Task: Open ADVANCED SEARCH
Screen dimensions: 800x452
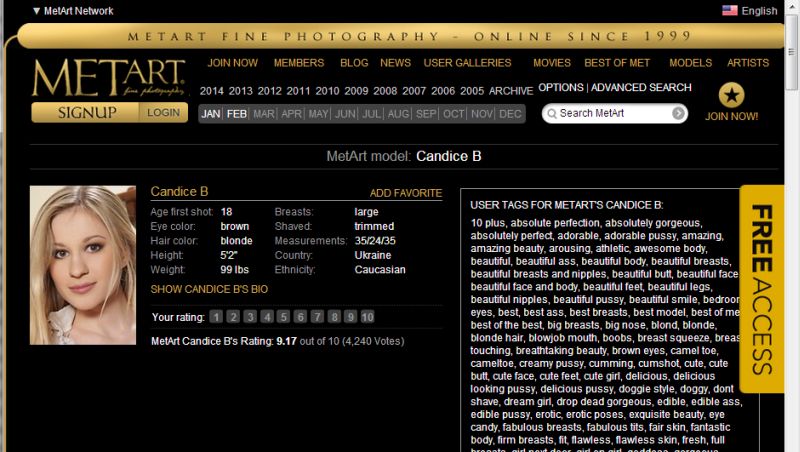Action: (641, 87)
